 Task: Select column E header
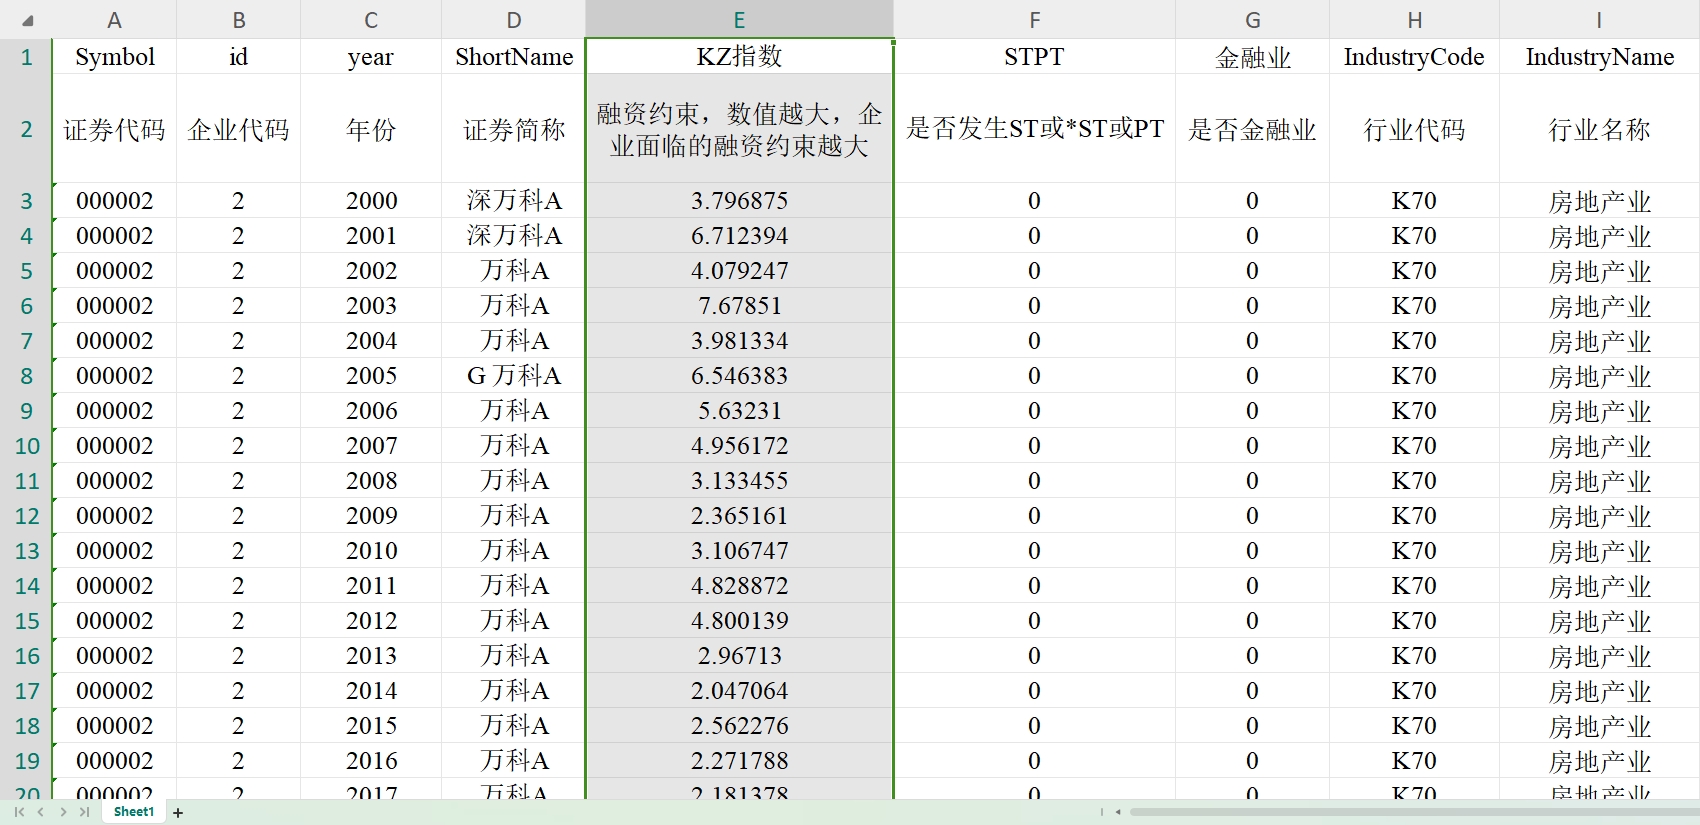click(x=739, y=20)
